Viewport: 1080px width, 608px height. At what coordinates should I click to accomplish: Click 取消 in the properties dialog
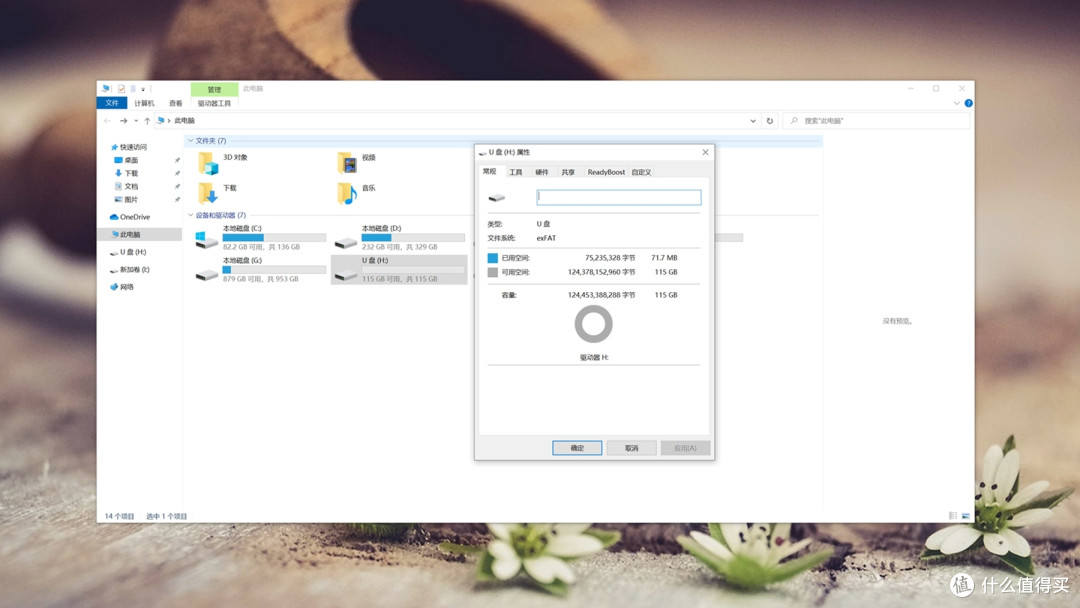click(x=632, y=448)
